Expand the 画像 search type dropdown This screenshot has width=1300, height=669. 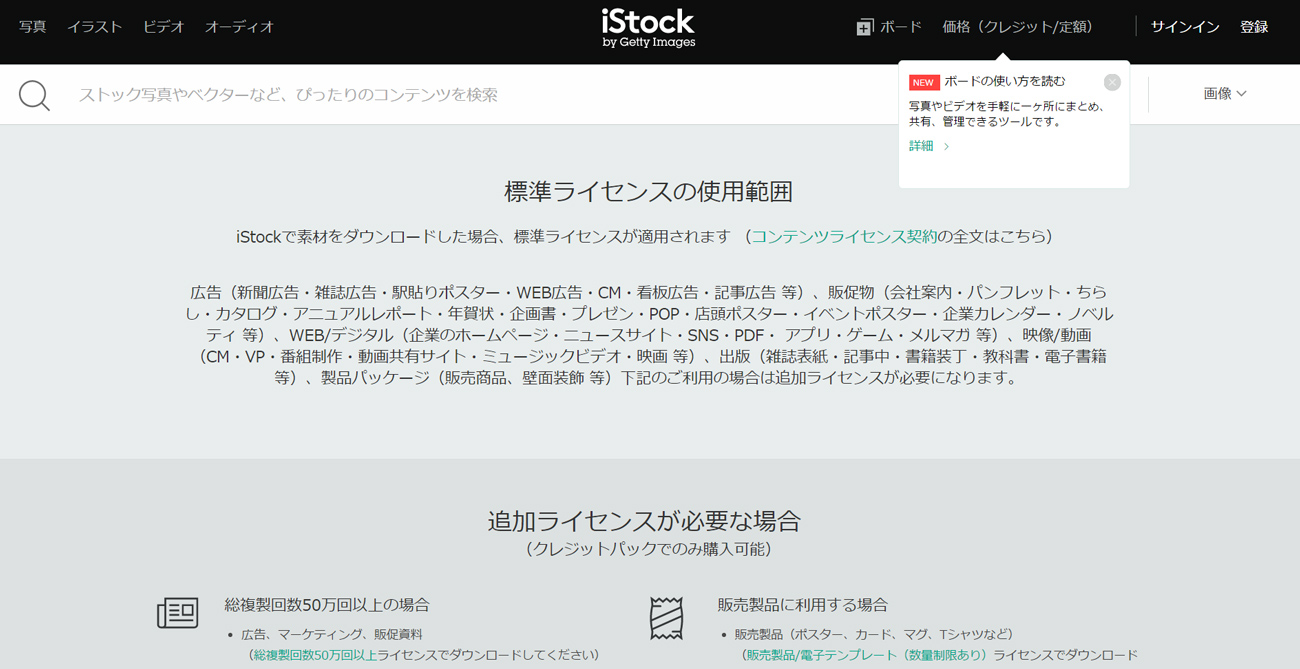(1225, 94)
